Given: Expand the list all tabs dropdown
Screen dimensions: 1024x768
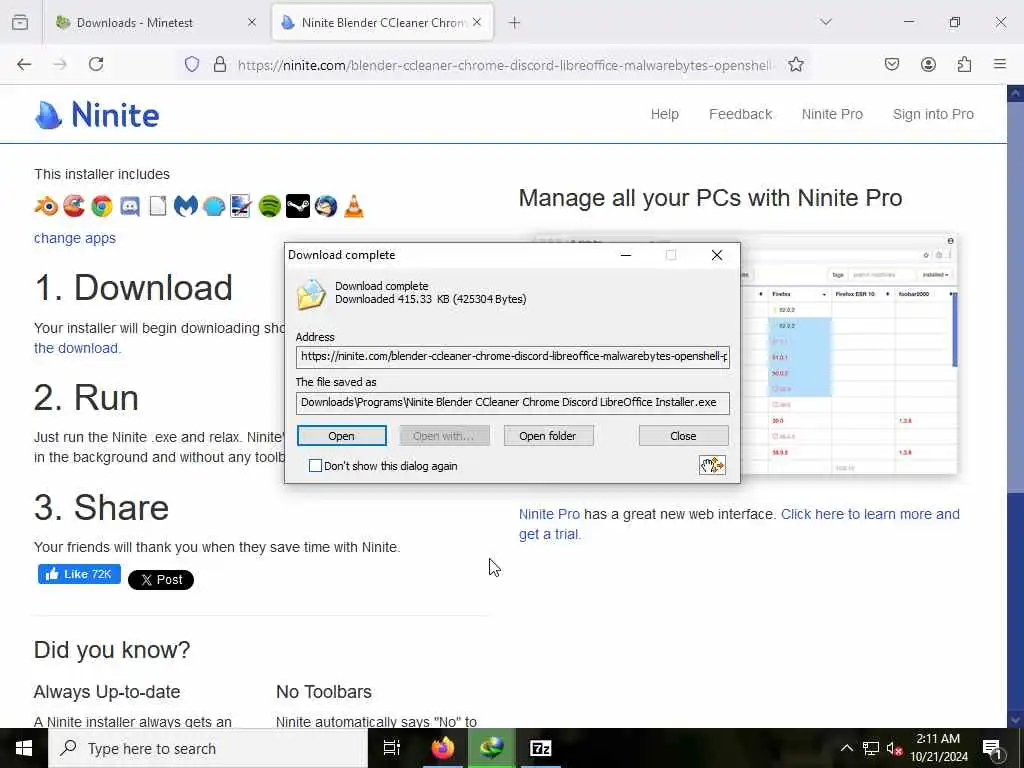Looking at the screenshot, I should pos(826,22).
